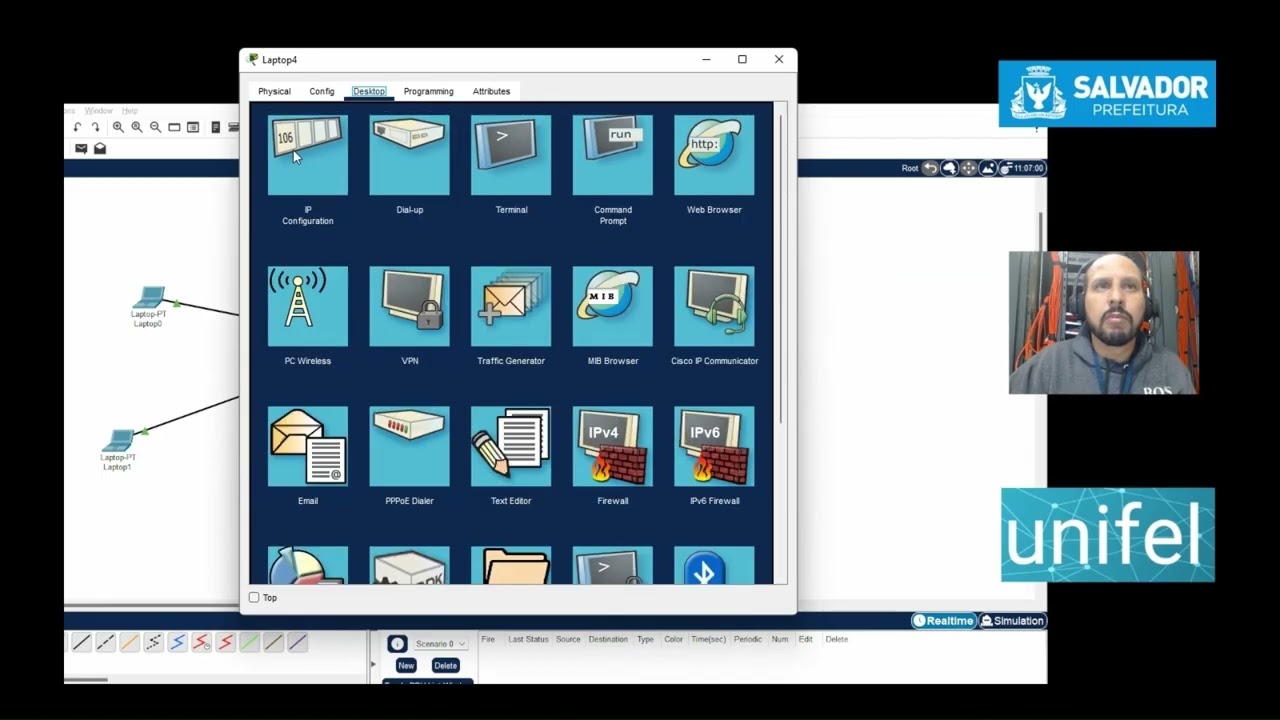Image resolution: width=1280 pixels, height=720 pixels.
Task: Click the Source column header
Action: click(568, 639)
